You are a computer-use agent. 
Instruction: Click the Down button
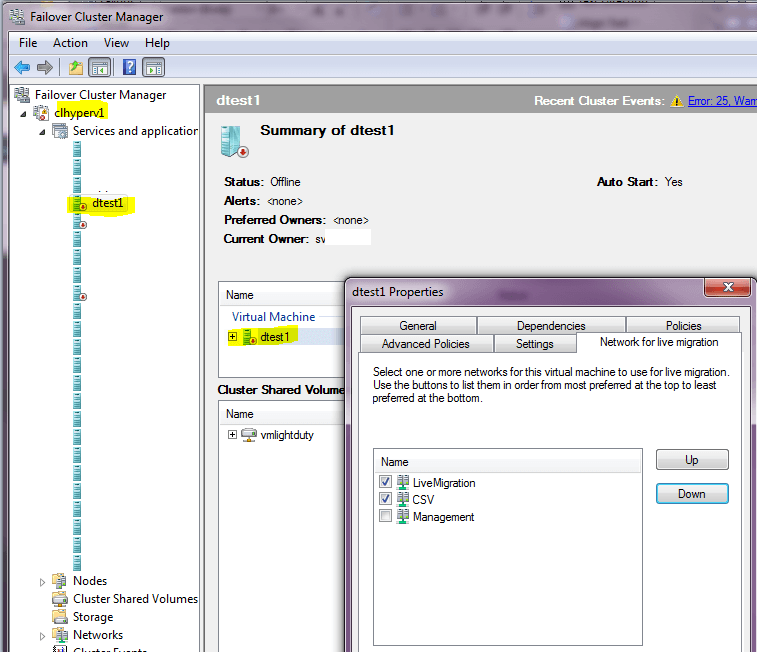692,494
